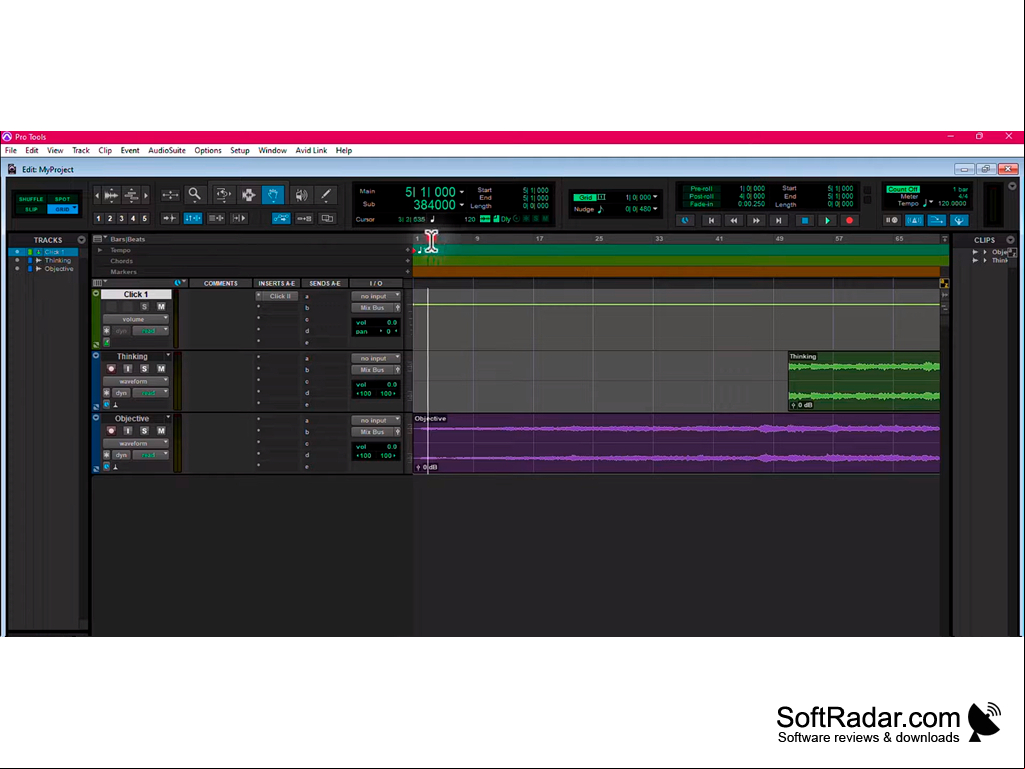Select the Scrubber speaker tool
This screenshot has height=769, width=1025.
click(x=301, y=194)
